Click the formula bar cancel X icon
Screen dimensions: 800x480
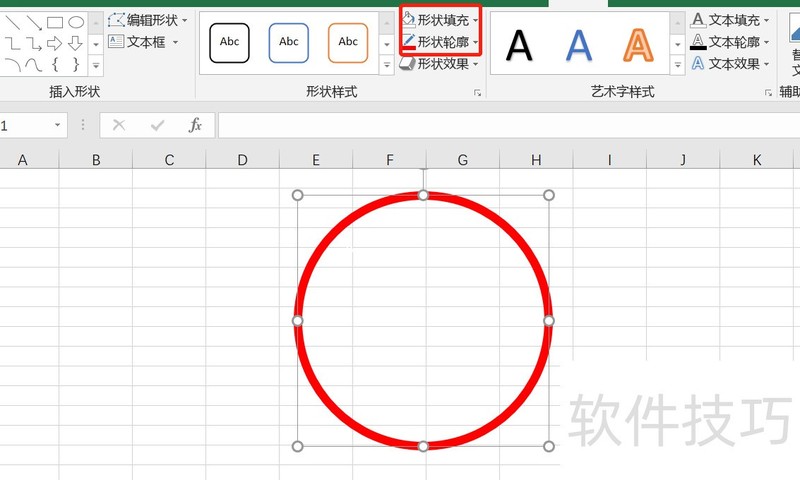(x=119, y=125)
